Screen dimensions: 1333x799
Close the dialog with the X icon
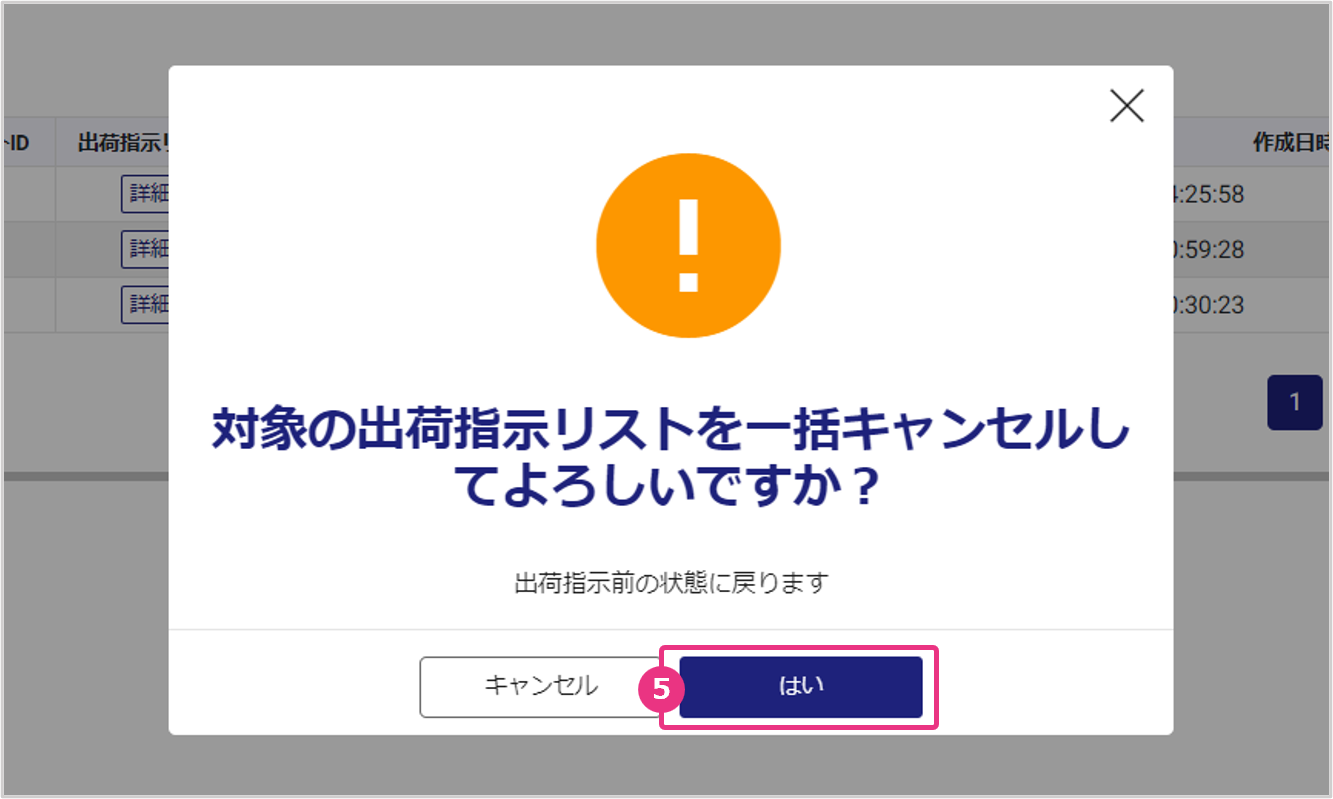coord(1127,106)
